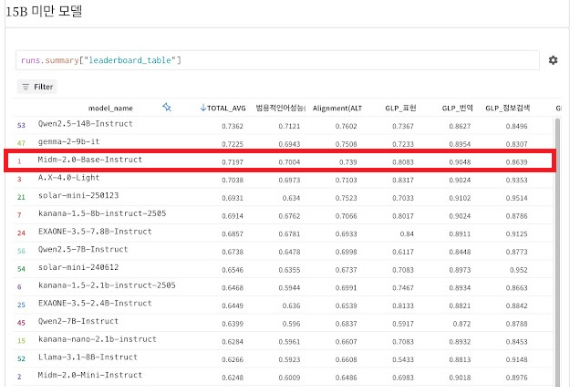Screen dimensions: 580x387
Task: Select the Midm-2.0-Mini-Instruct row name
Action: [90, 375]
